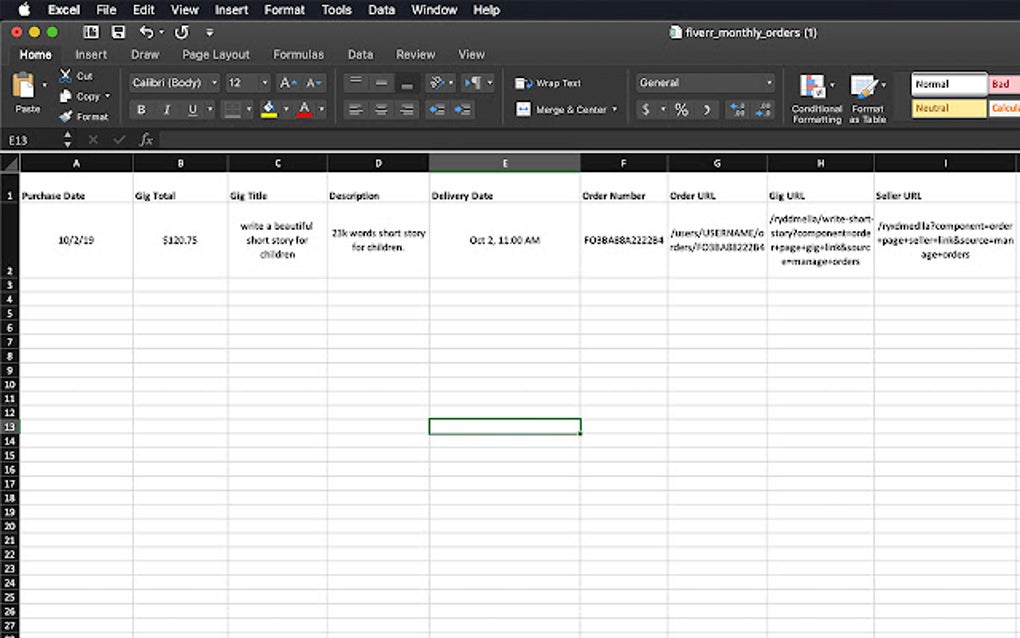Center text horizontally
This screenshot has width=1020, height=638.
(x=381, y=109)
